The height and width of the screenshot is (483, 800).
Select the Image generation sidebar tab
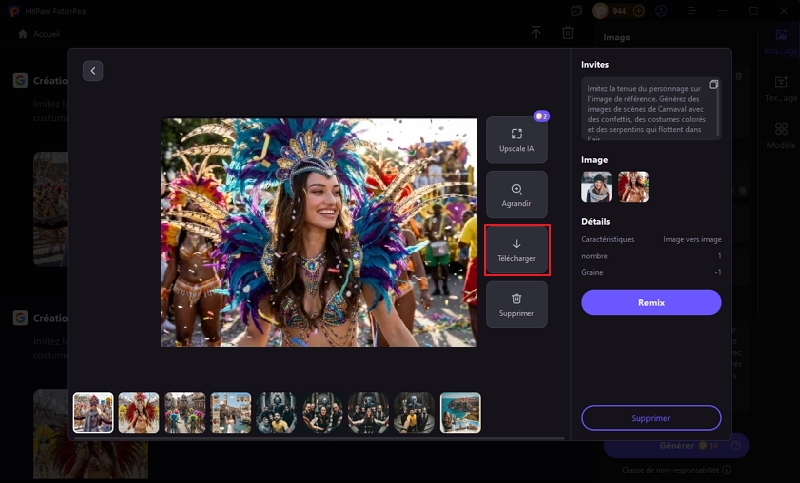pos(781,41)
